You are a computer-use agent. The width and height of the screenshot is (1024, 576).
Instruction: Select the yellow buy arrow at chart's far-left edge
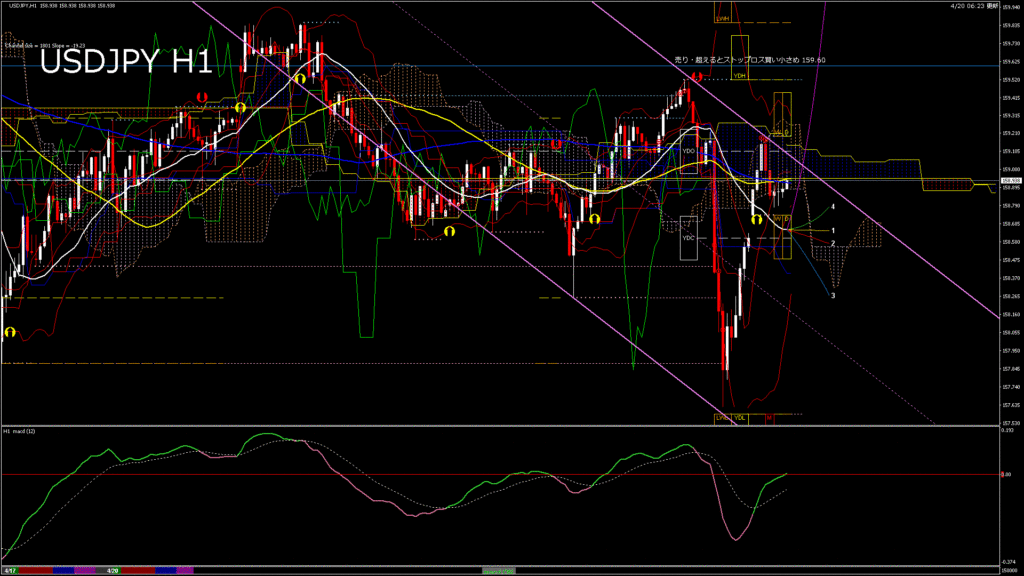click(10, 332)
